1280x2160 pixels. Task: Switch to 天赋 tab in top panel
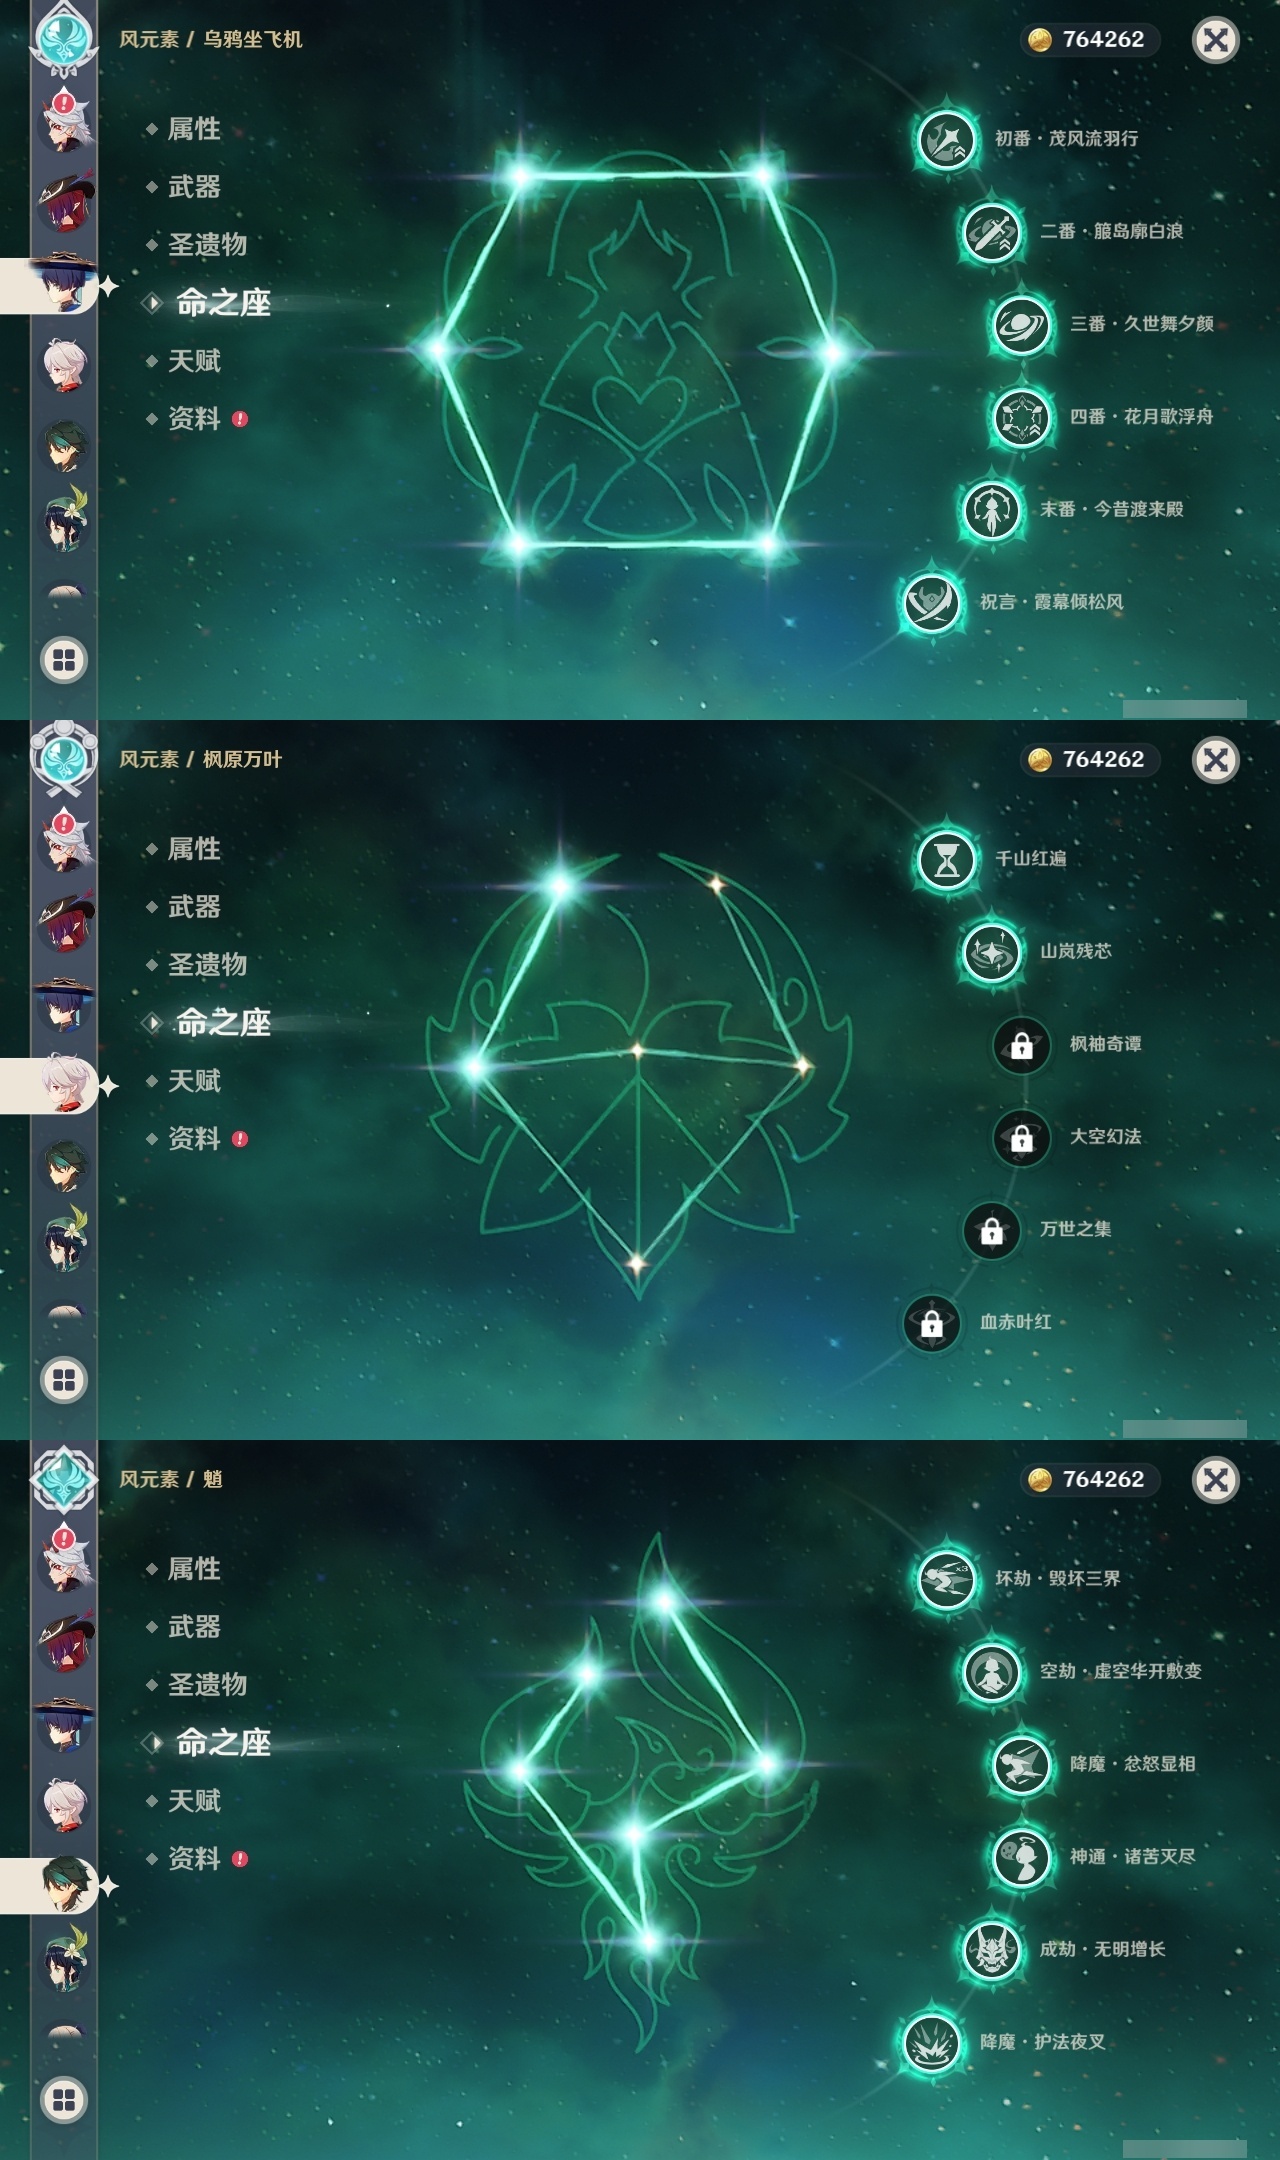tap(194, 361)
